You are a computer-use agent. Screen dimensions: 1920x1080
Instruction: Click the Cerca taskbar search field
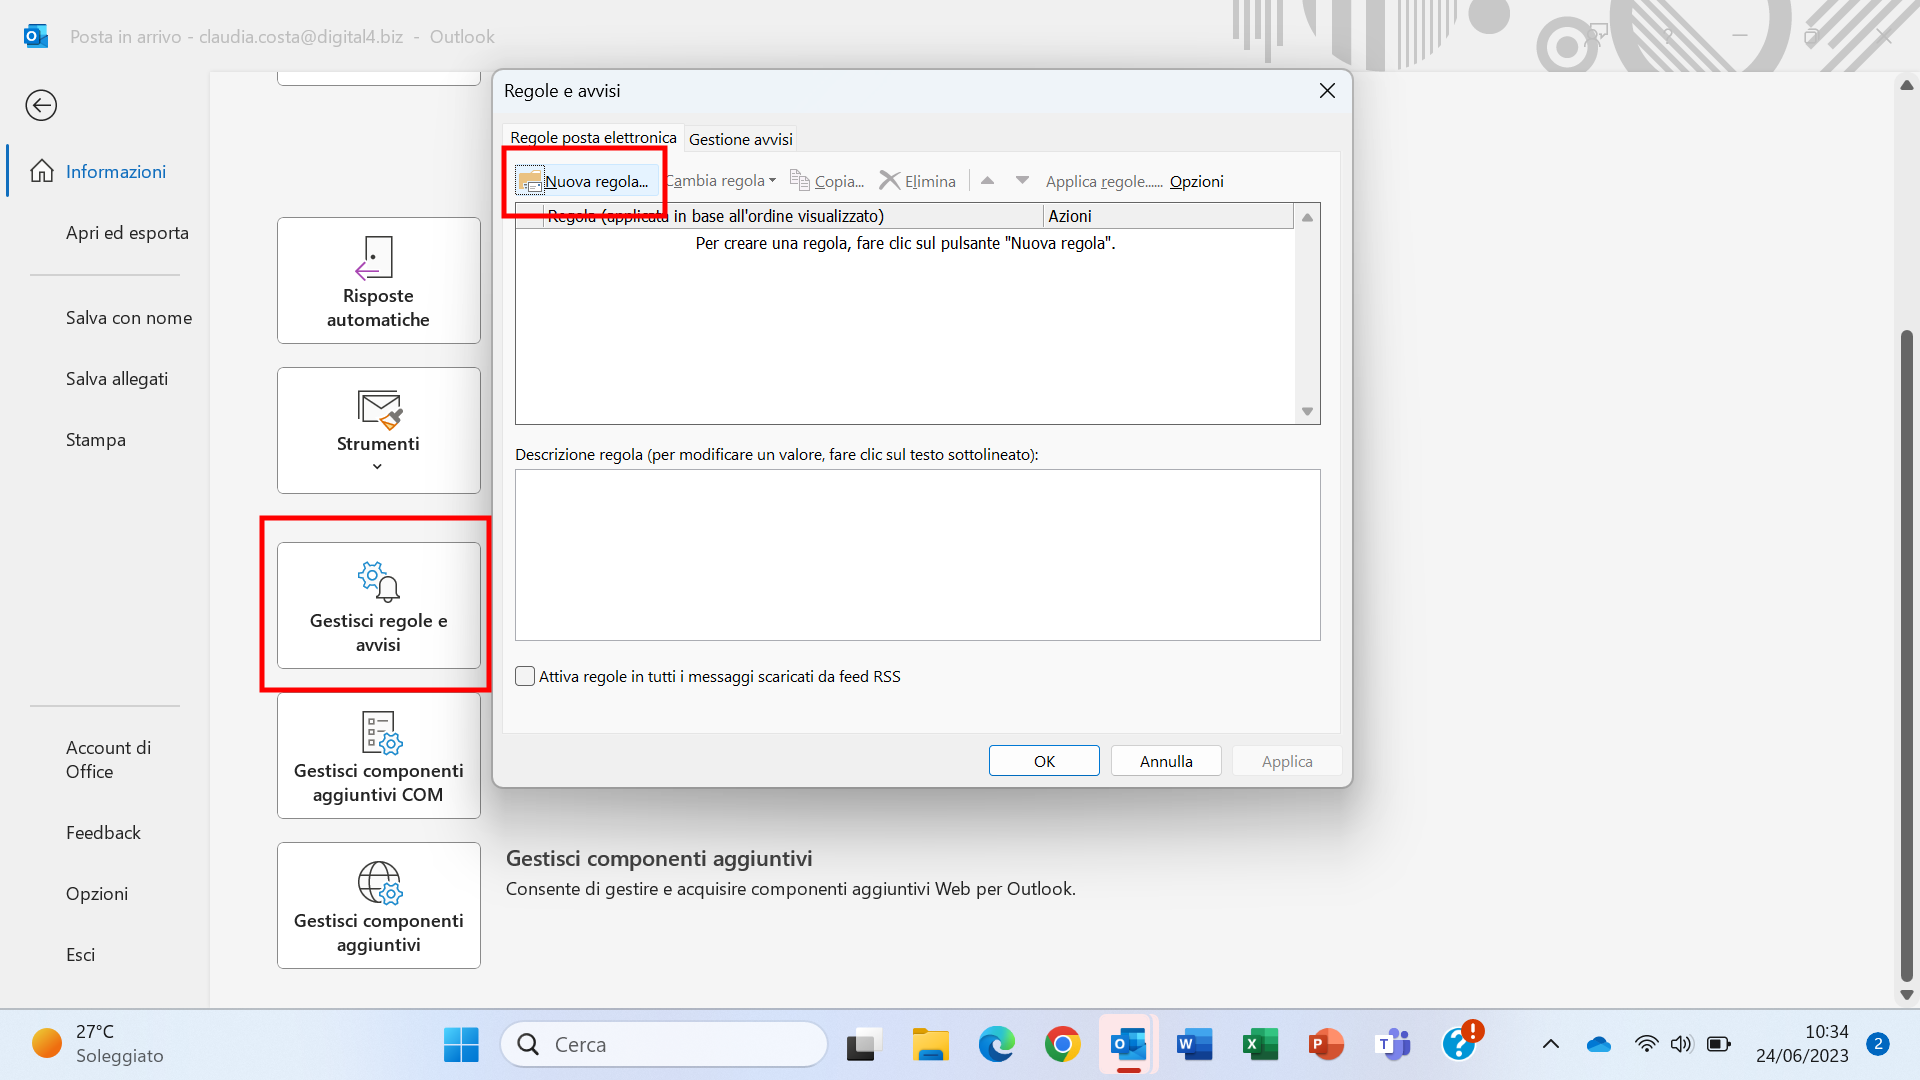pyautogui.click(x=665, y=1044)
